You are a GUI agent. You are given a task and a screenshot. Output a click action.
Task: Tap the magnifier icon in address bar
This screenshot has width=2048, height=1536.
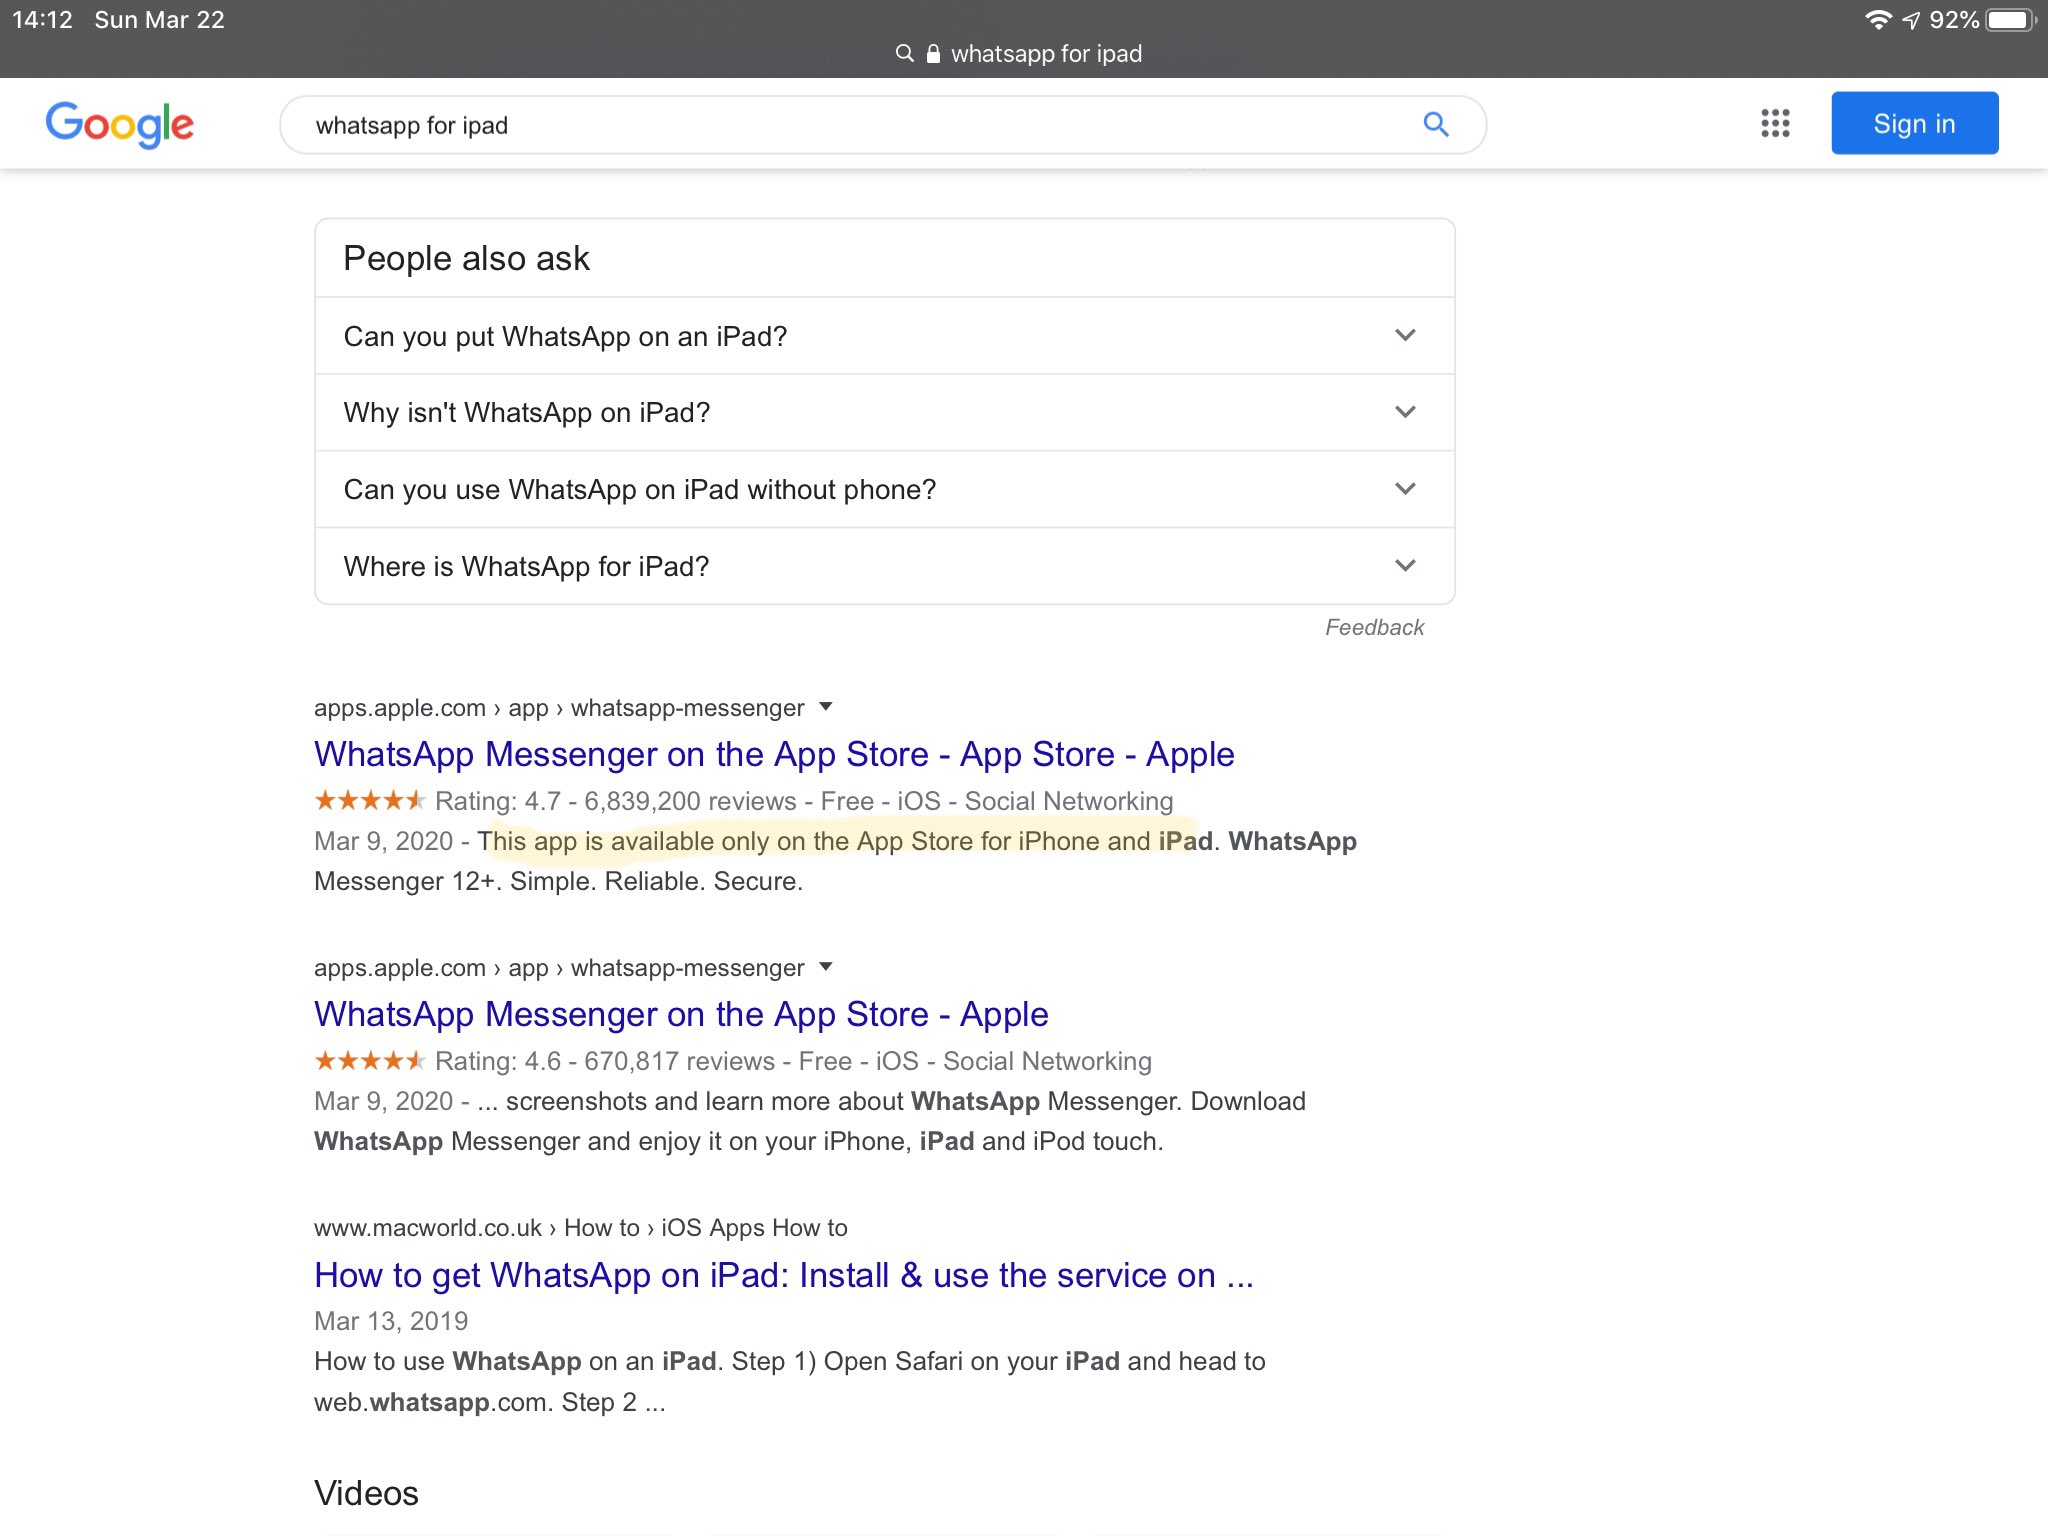coord(904,53)
